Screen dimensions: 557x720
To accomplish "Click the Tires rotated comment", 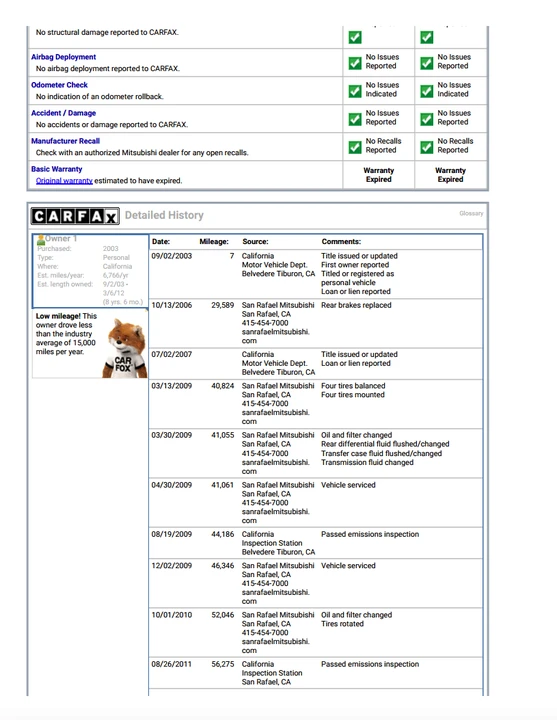I will point(343,624).
